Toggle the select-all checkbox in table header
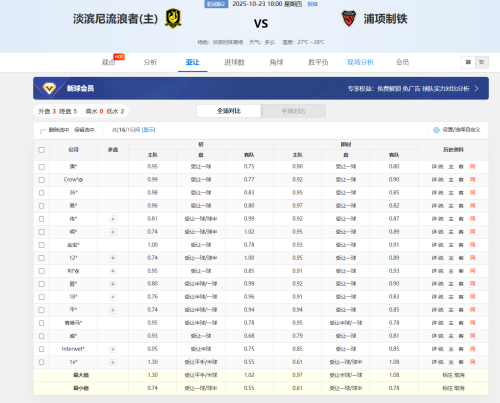500x403 pixels. [42, 150]
